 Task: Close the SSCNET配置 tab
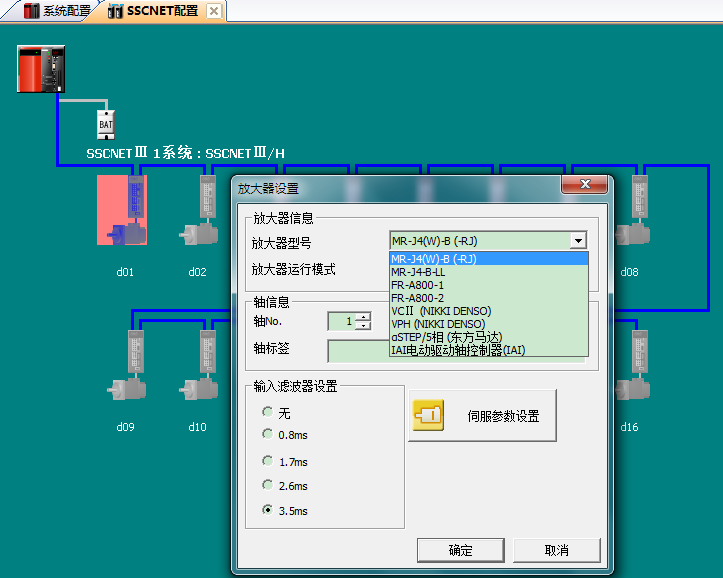(213, 11)
